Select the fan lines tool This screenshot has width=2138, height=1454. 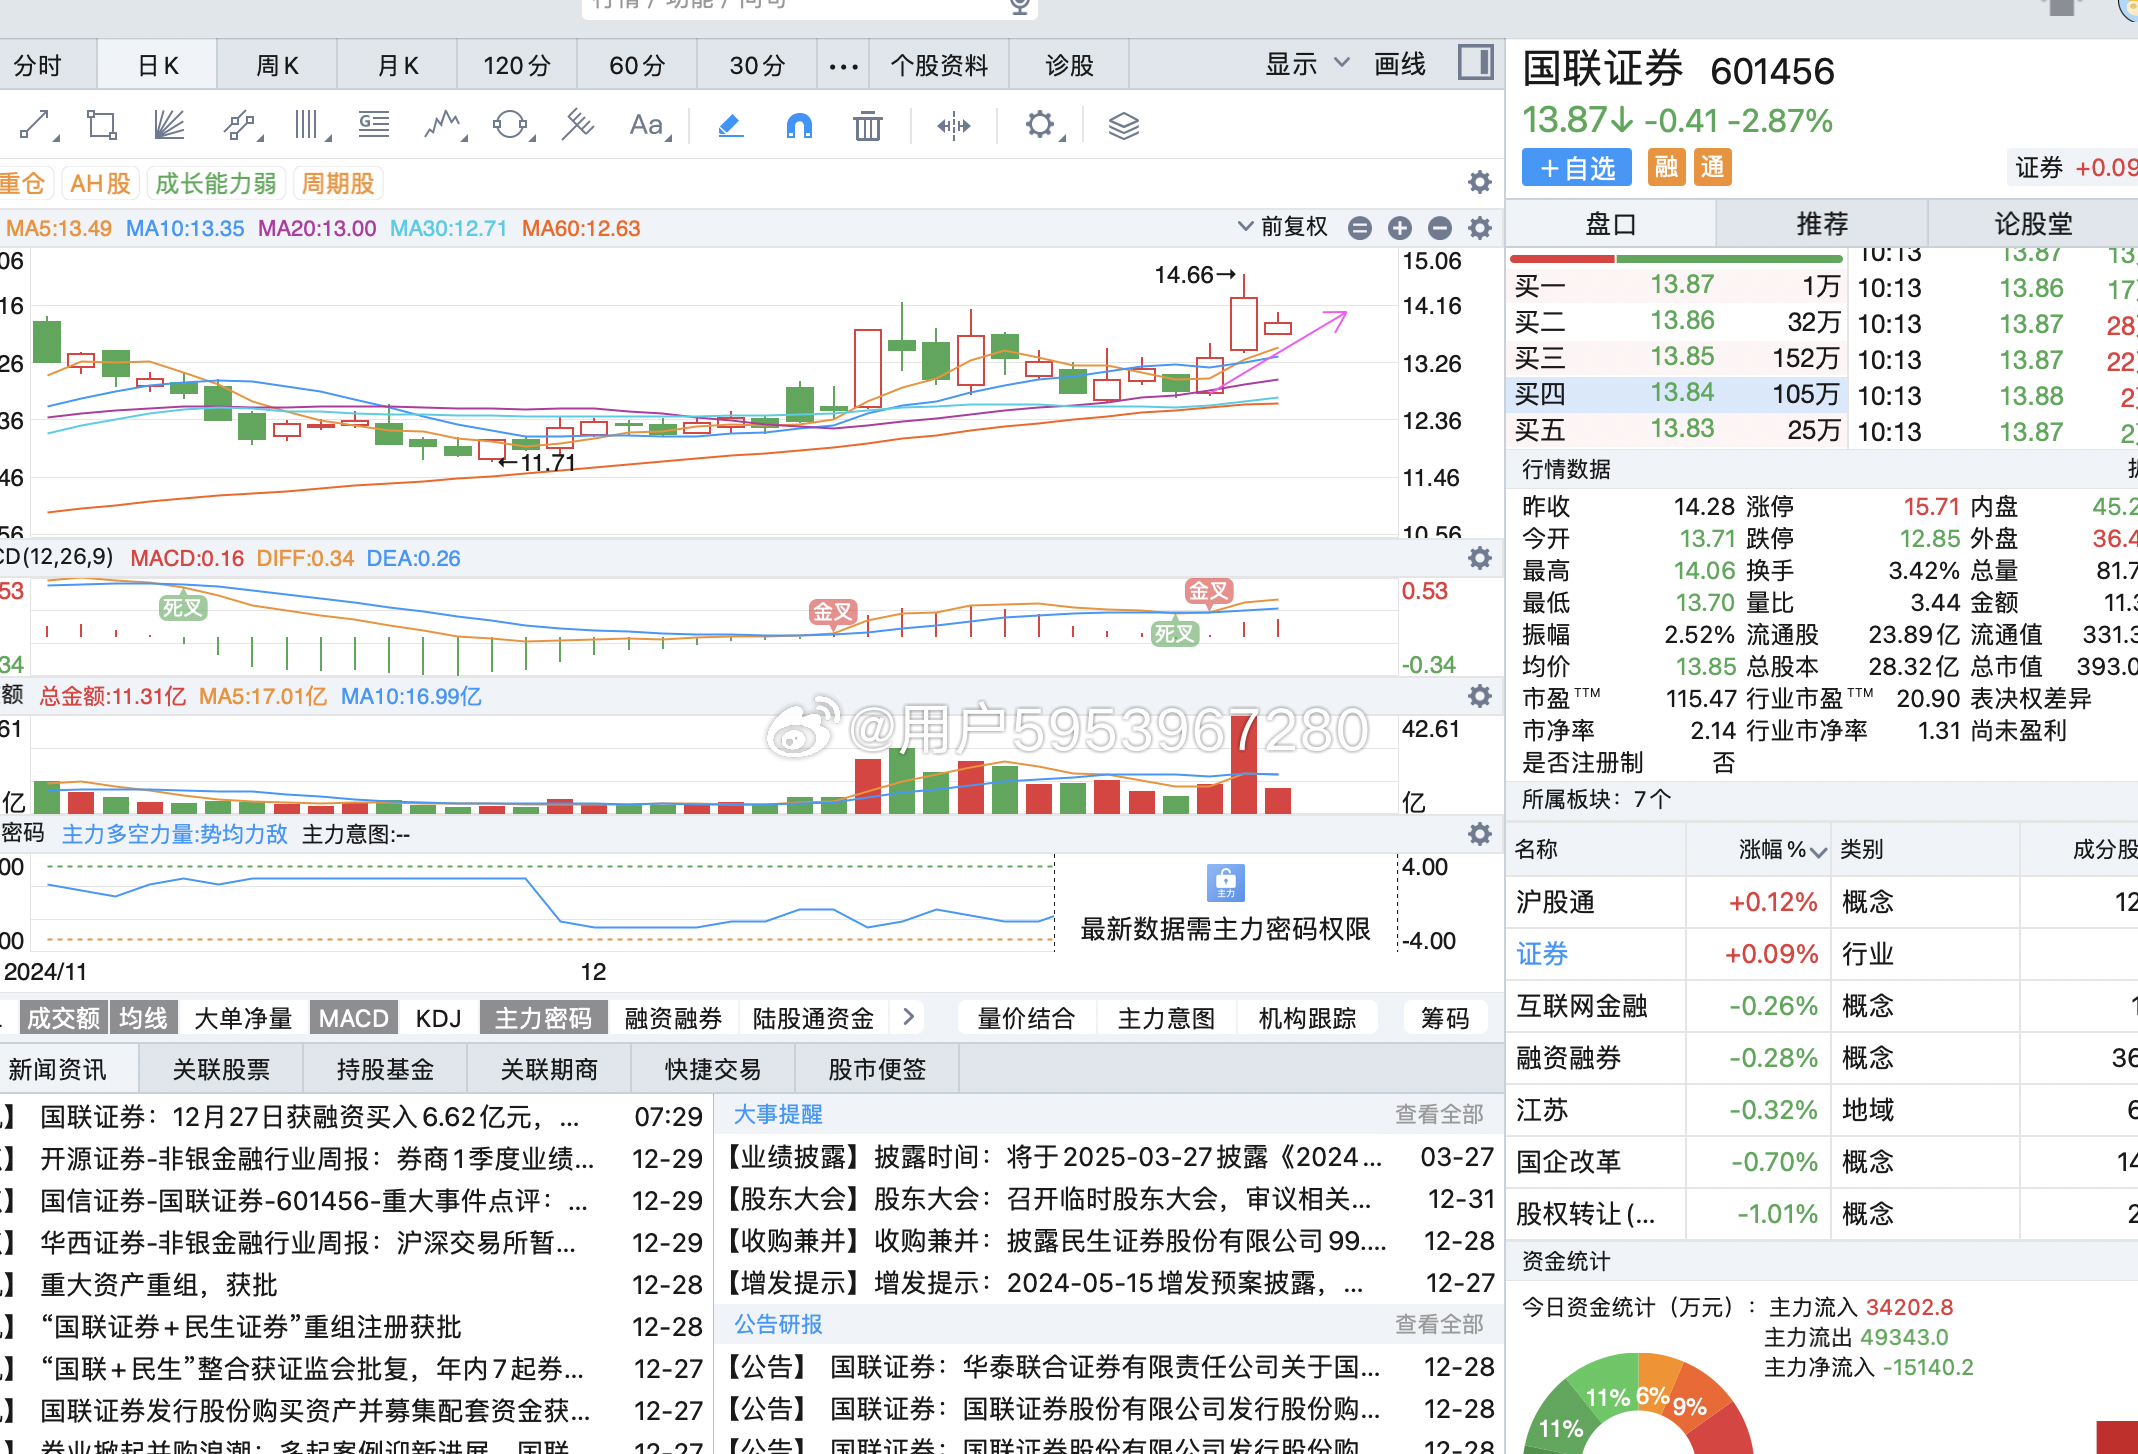pyautogui.click(x=169, y=125)
